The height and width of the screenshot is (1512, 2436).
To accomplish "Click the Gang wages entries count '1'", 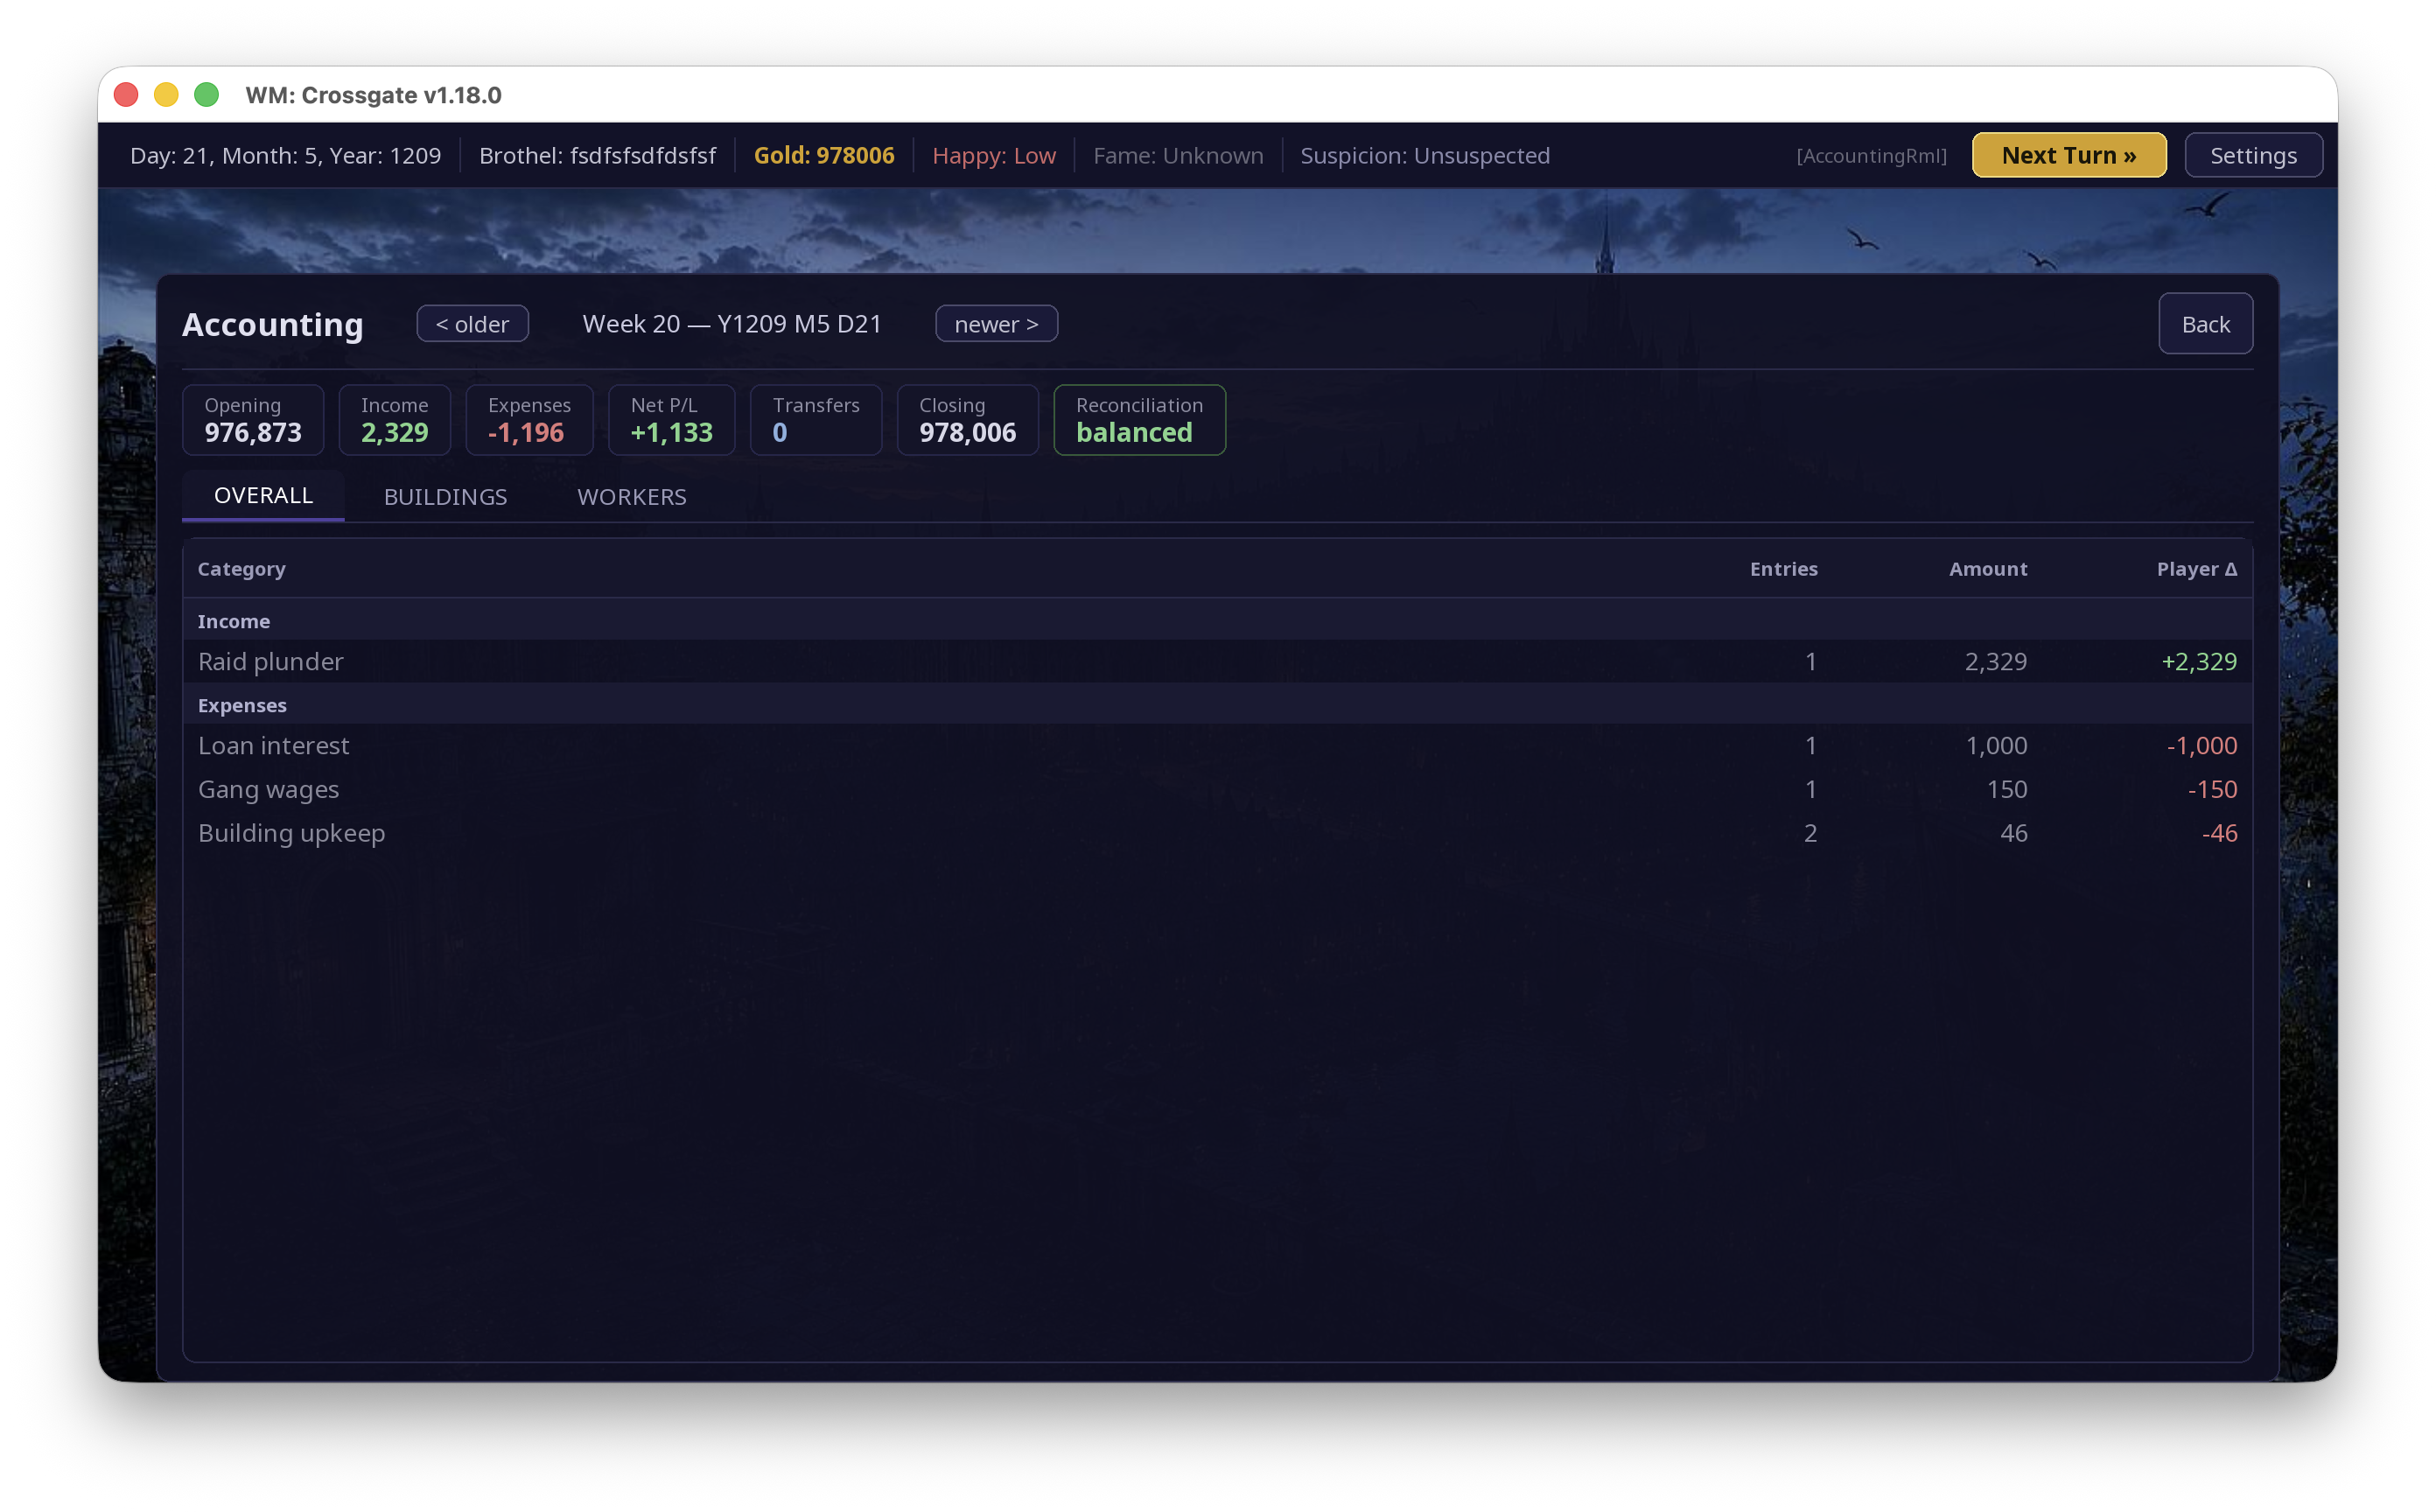I will (x=1811, y=789).
